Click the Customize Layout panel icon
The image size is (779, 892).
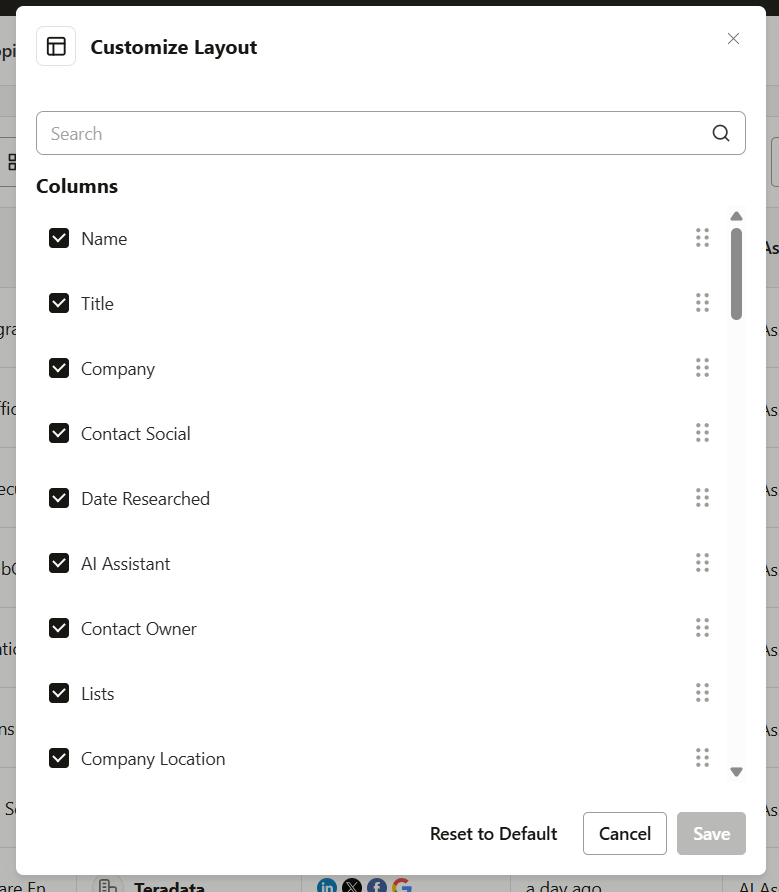coord(55,45)
